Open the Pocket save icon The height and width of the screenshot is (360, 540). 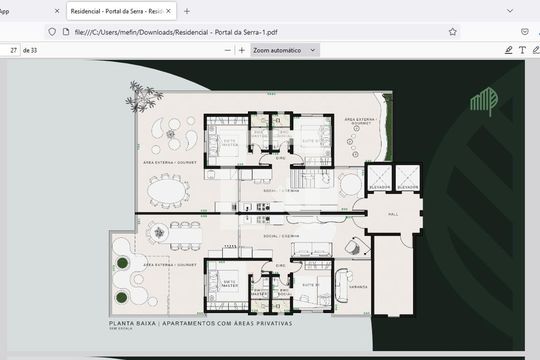click(525, 32)
